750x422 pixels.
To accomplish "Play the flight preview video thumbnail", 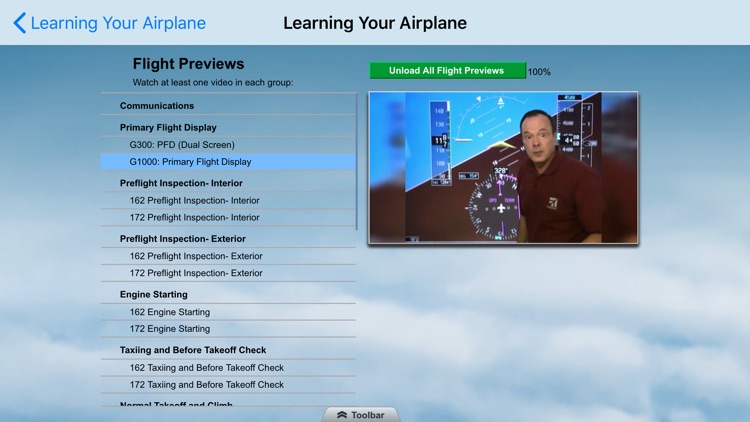I will [503, 168].
